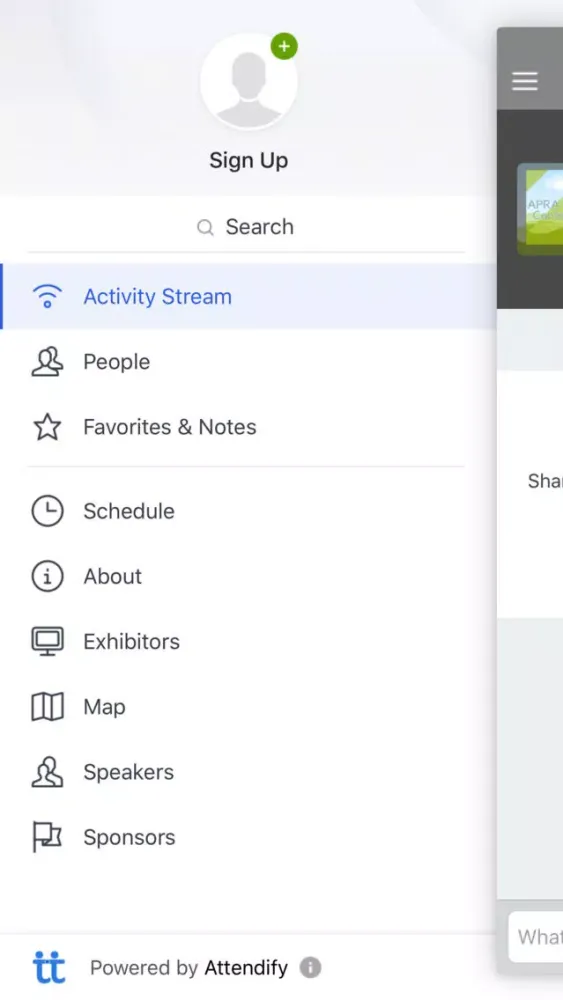View the Sponsors section
Image resolution: width=563 pixels, height=1000 pixels.
pyautogui.click(x=248, y=837)
